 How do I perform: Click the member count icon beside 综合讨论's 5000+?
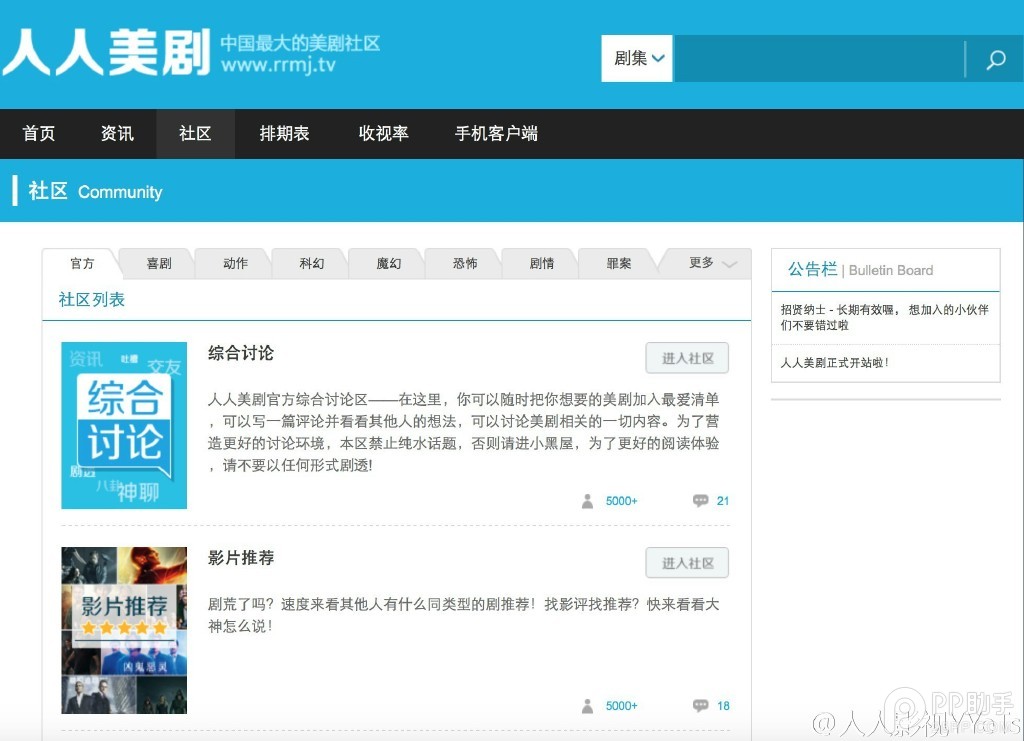click(588, 501)
